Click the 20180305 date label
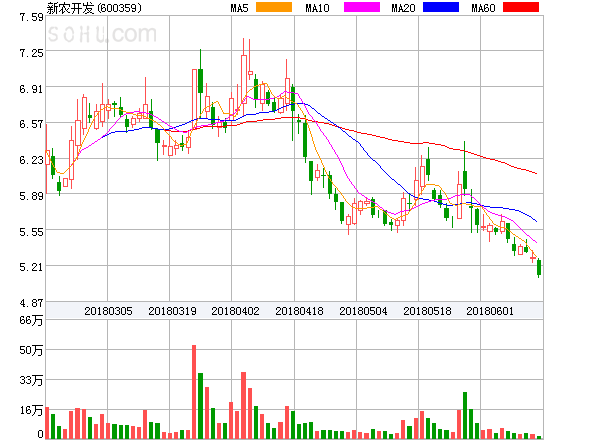The height and width of the screenshot is (440, 600). coord(108,311)
